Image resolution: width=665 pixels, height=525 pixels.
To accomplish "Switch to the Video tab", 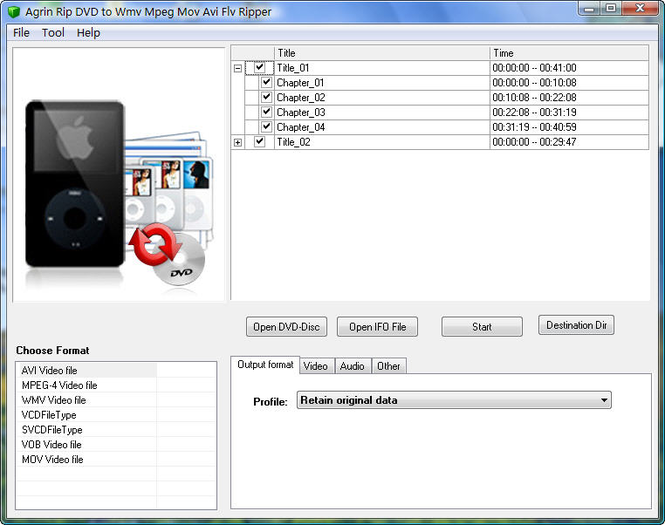I will pyautogui.click(x=316, y=366).
